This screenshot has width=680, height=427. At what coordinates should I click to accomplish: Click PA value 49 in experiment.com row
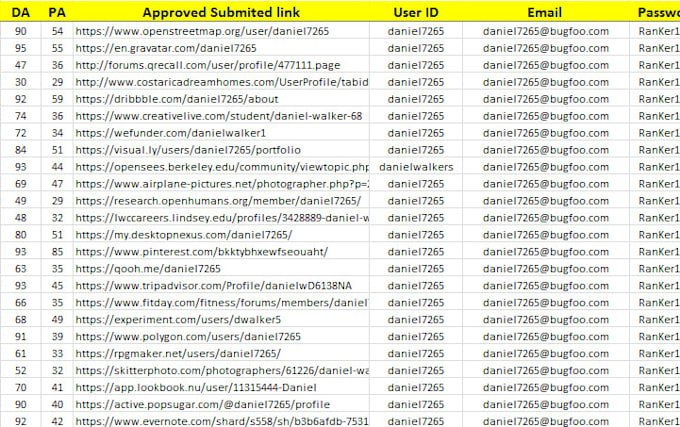[x=57, y=319]
